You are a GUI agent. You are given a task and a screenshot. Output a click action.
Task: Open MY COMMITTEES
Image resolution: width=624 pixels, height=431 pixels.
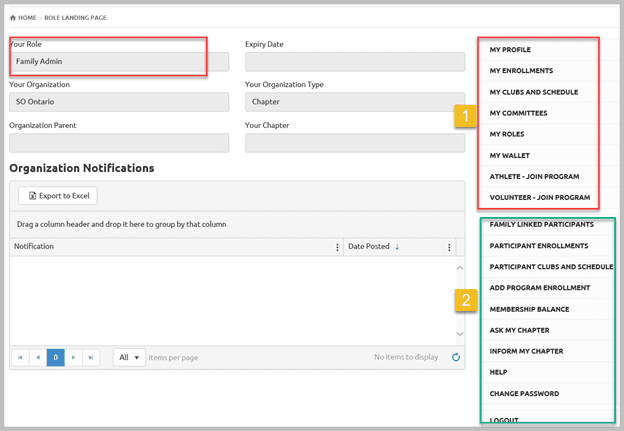tap(518, 113)
